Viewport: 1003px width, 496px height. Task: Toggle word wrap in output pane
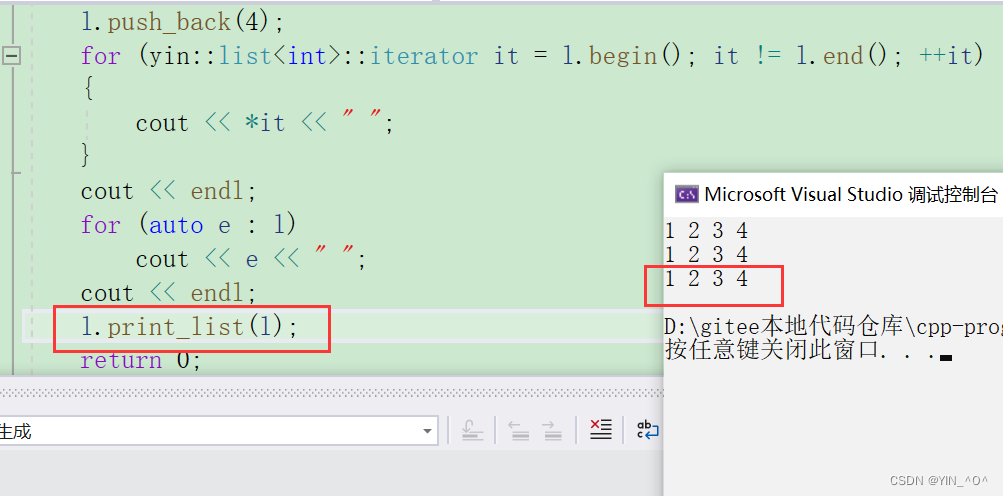647,429
